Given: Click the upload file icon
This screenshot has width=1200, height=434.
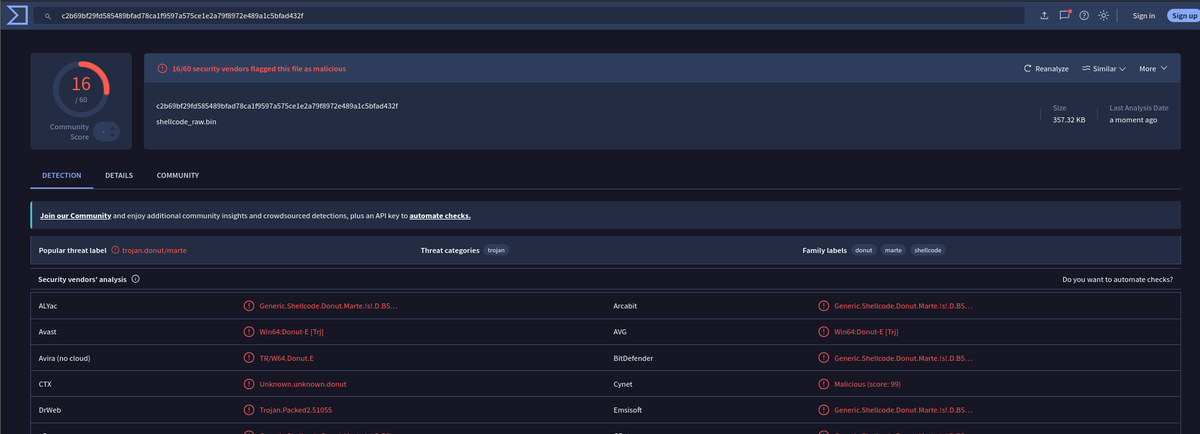Looking at the screenshot, I should tap(1044, 15).
